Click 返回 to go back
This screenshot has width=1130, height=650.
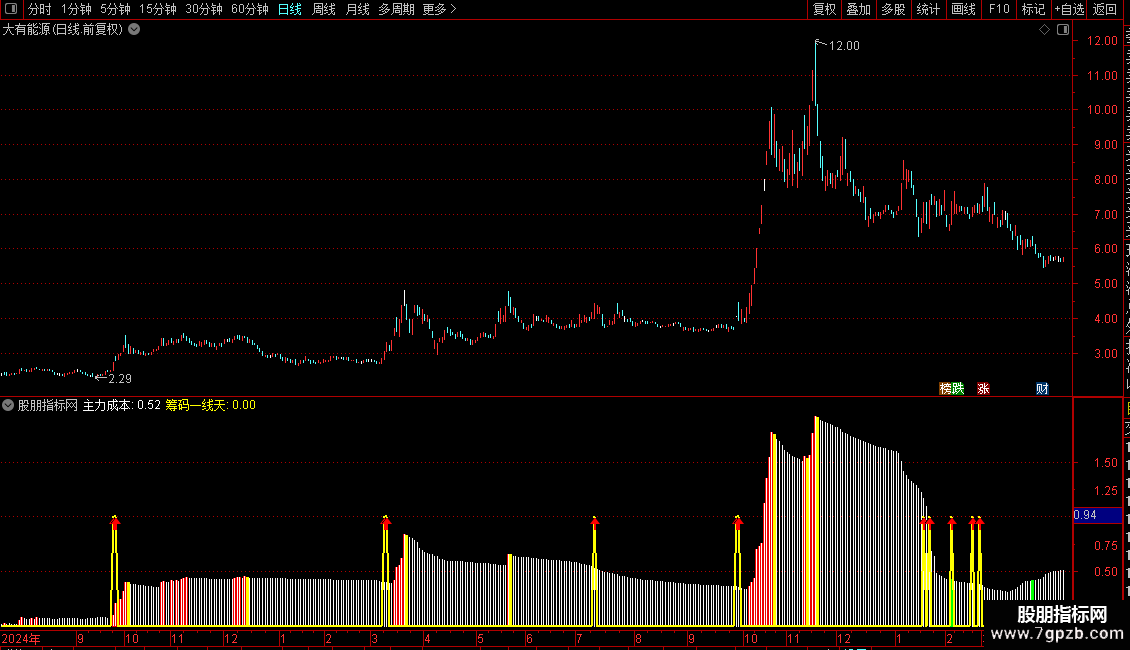tap(1105, 9)
